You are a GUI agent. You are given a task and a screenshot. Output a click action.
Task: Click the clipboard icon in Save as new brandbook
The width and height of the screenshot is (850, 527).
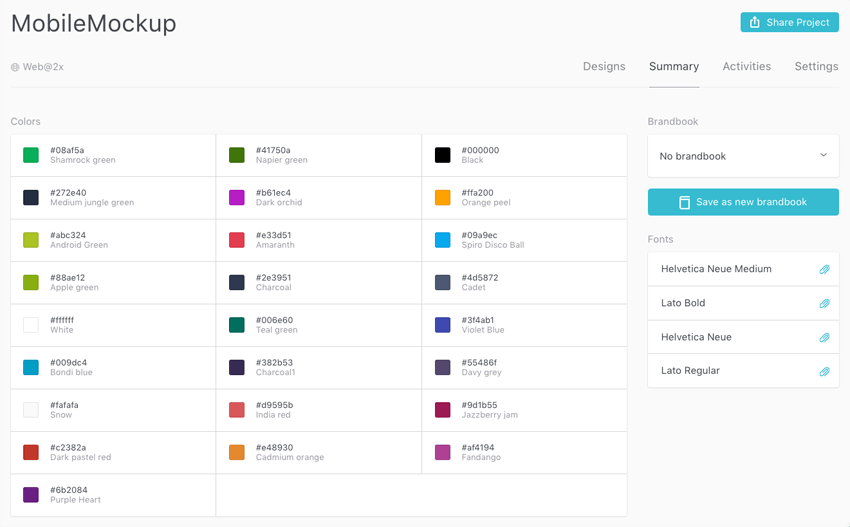click(684, 202)
